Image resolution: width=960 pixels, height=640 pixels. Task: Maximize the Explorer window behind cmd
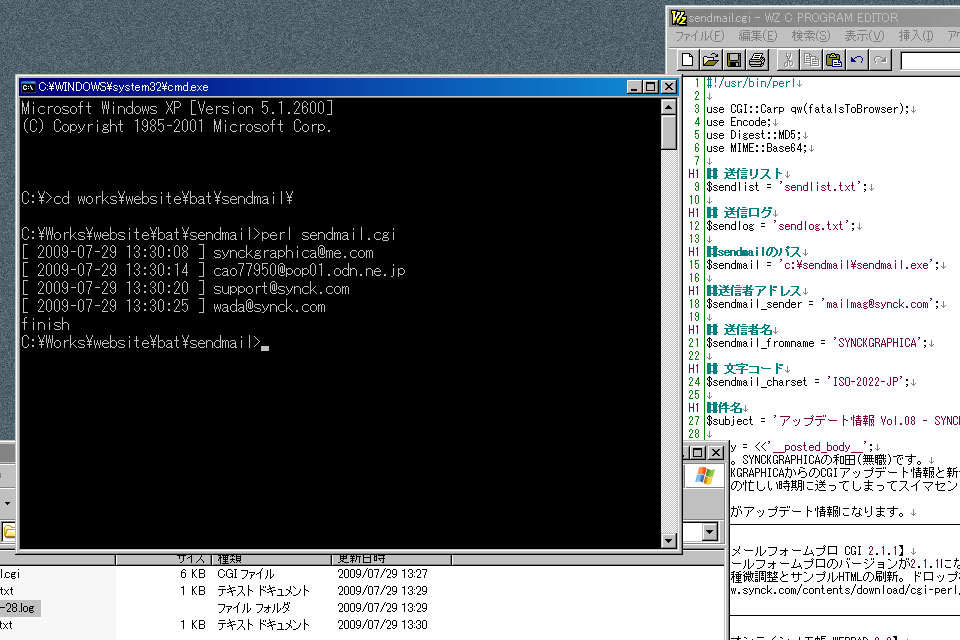pyautogui.click(x=698, y=453)
